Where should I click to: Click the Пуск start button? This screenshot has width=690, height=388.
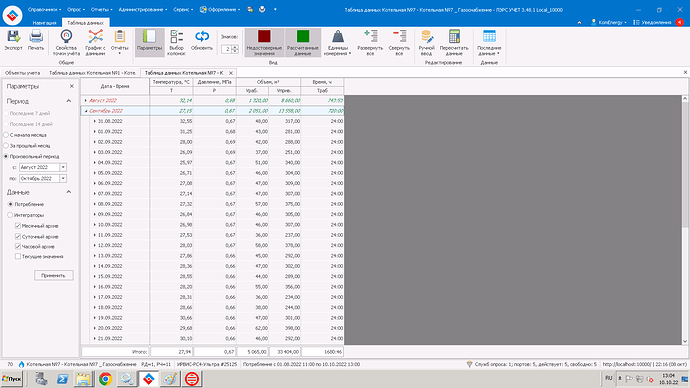(12, 379)
